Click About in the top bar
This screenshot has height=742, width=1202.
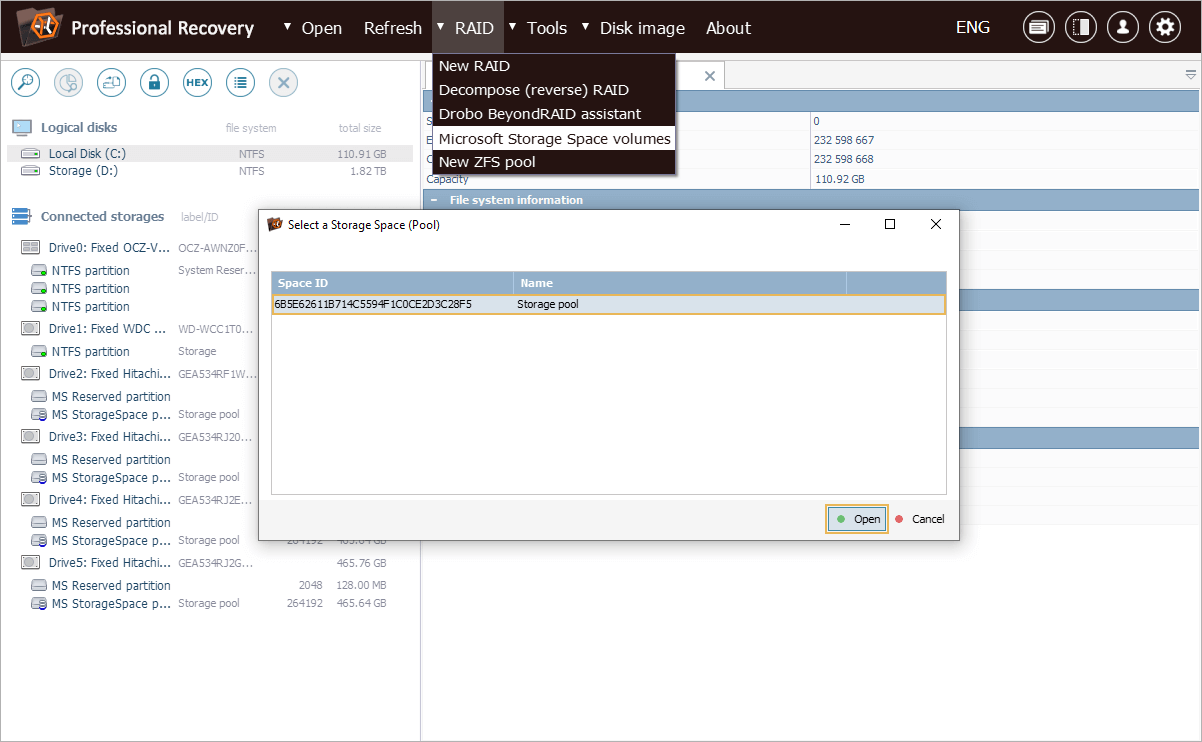point(728,28)
